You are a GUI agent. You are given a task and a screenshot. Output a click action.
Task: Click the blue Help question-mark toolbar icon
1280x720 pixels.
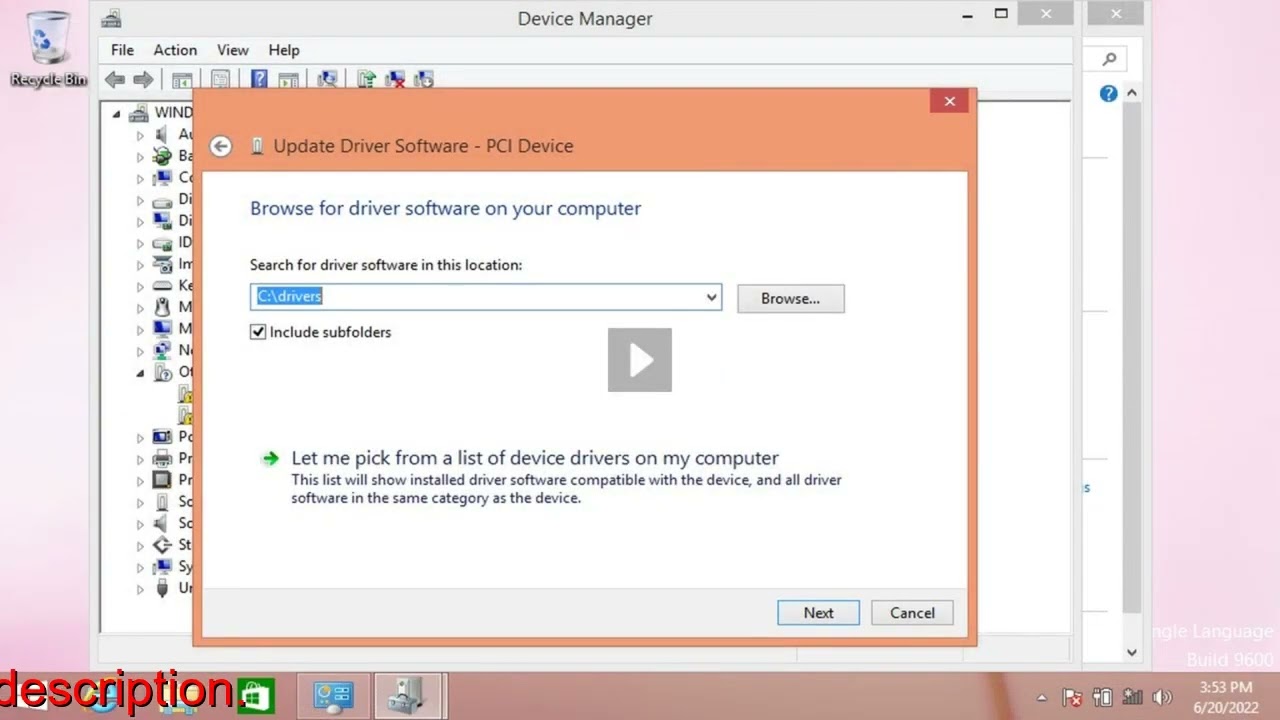click(x=259, y=80)
